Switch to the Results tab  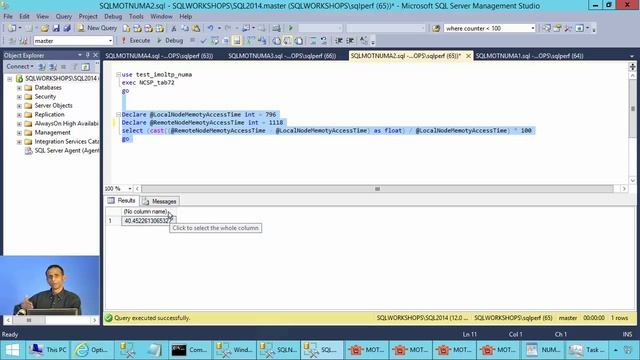point(122,201)
